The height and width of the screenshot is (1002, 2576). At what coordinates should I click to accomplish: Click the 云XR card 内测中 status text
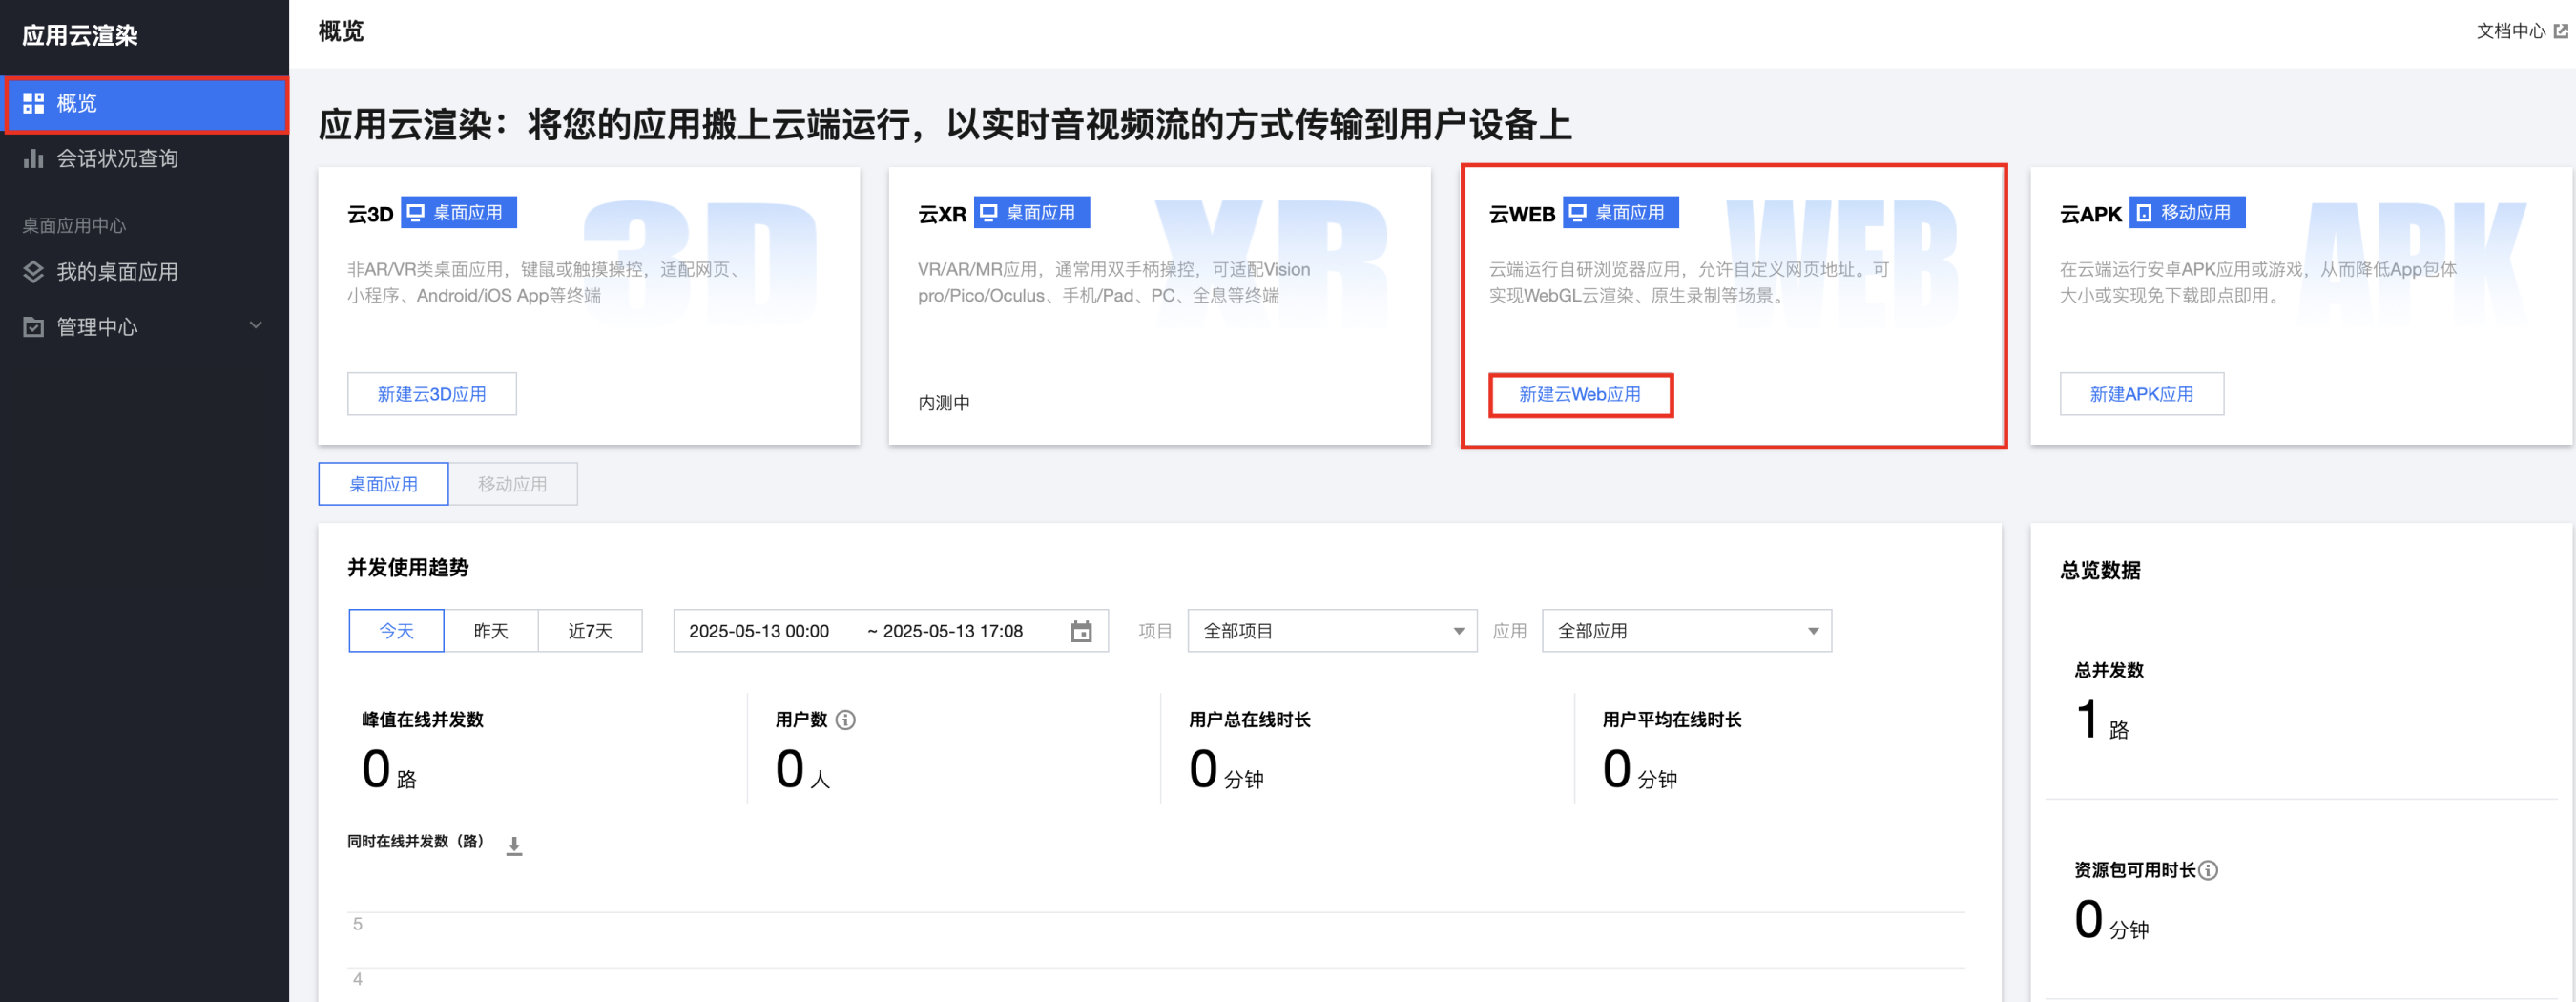(x=943, y=403)
